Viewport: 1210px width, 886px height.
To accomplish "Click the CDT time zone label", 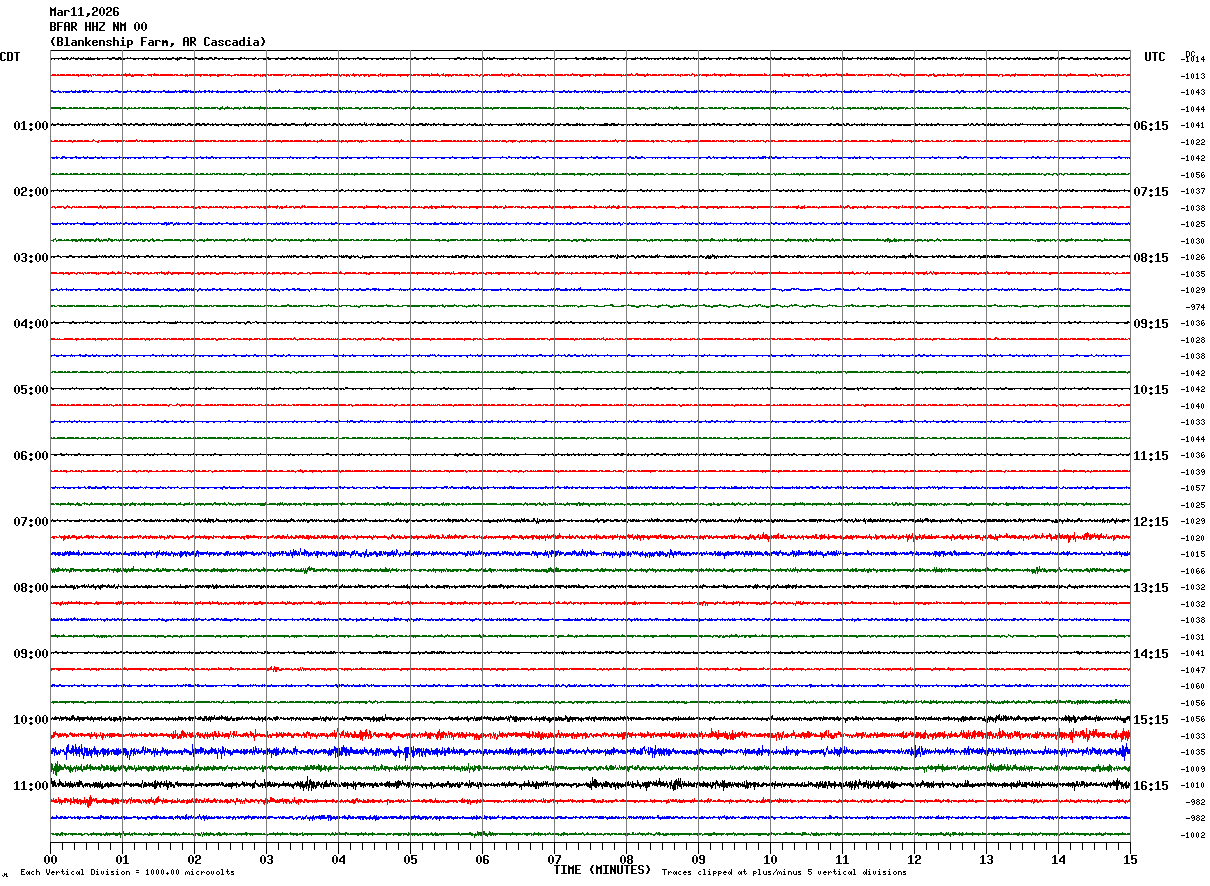I will tap(10, 57).
